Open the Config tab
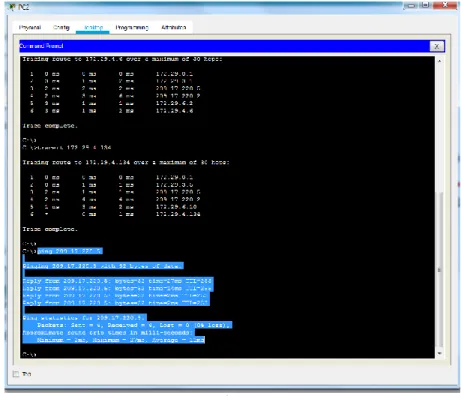 (x=61, y=27)
